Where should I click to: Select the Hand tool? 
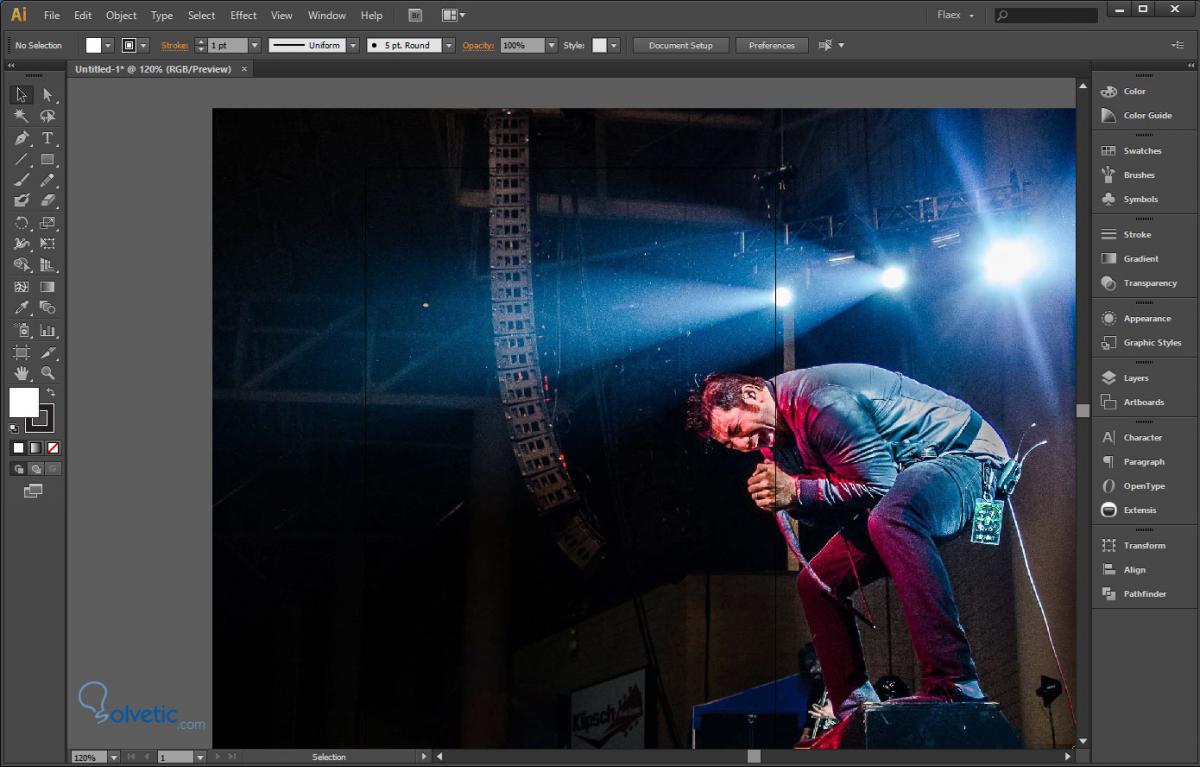(21, 373)
